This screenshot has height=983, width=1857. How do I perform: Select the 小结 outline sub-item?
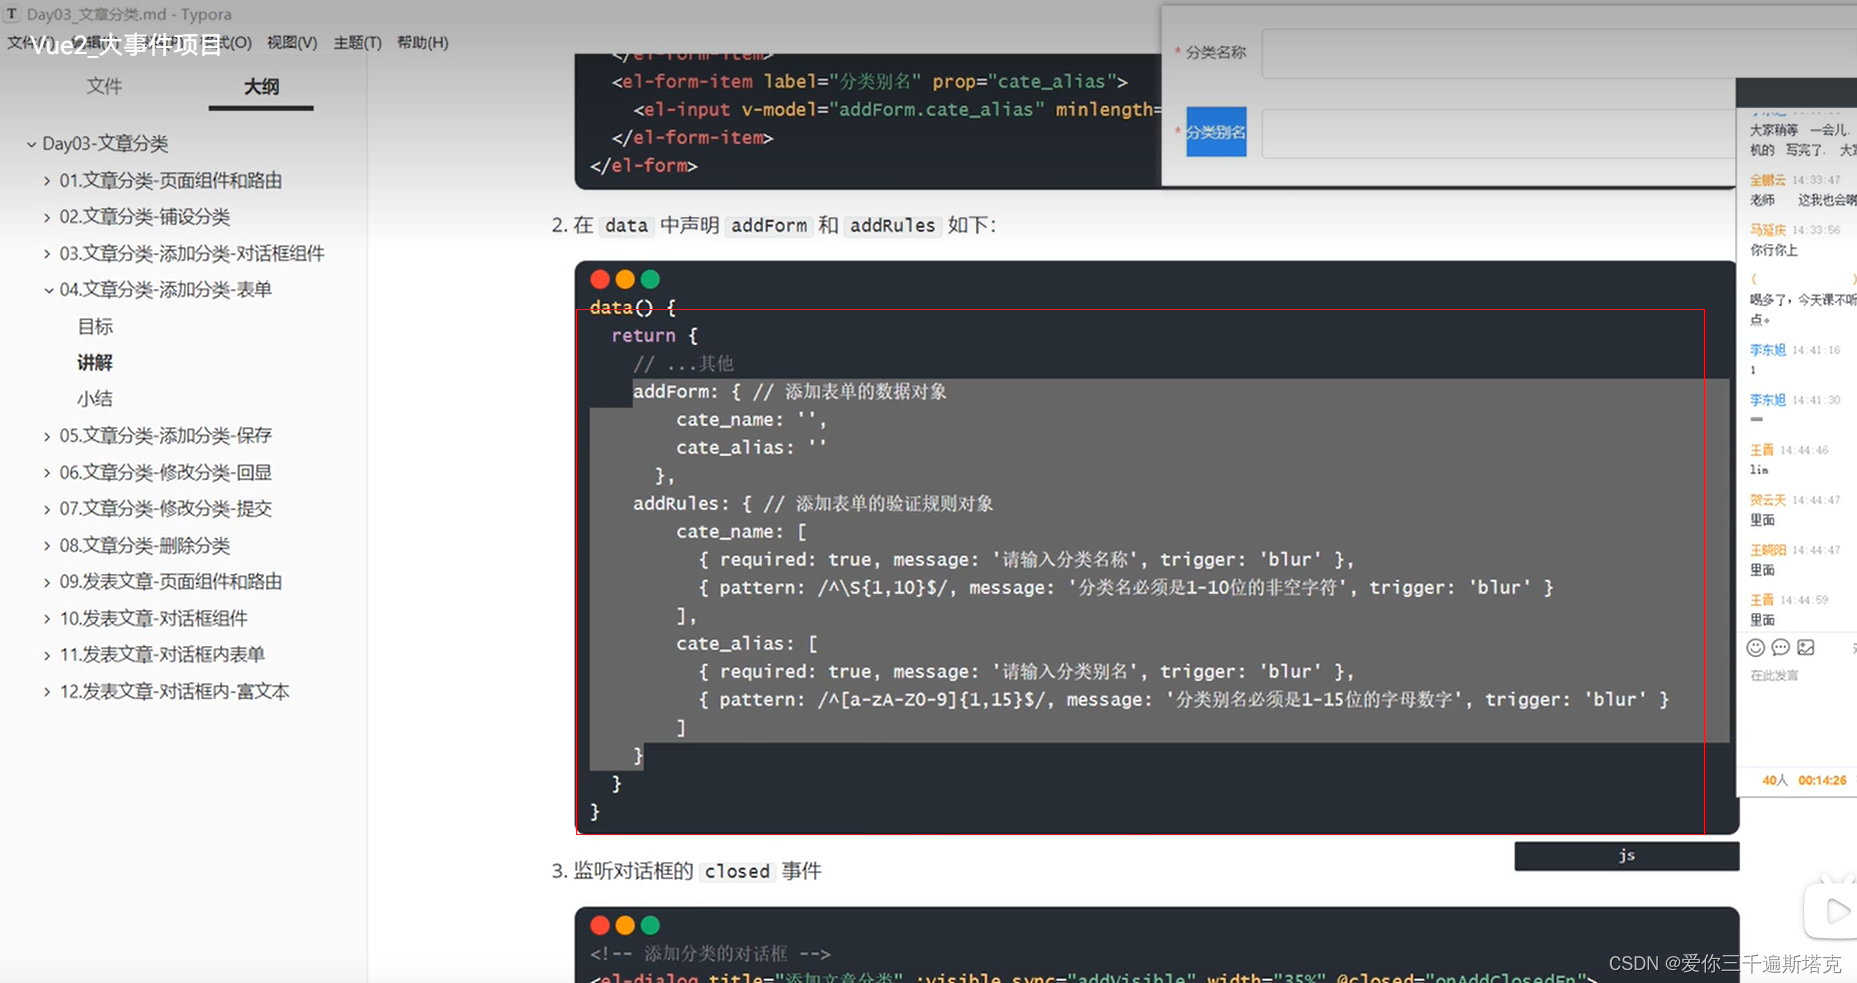point(95,398)
